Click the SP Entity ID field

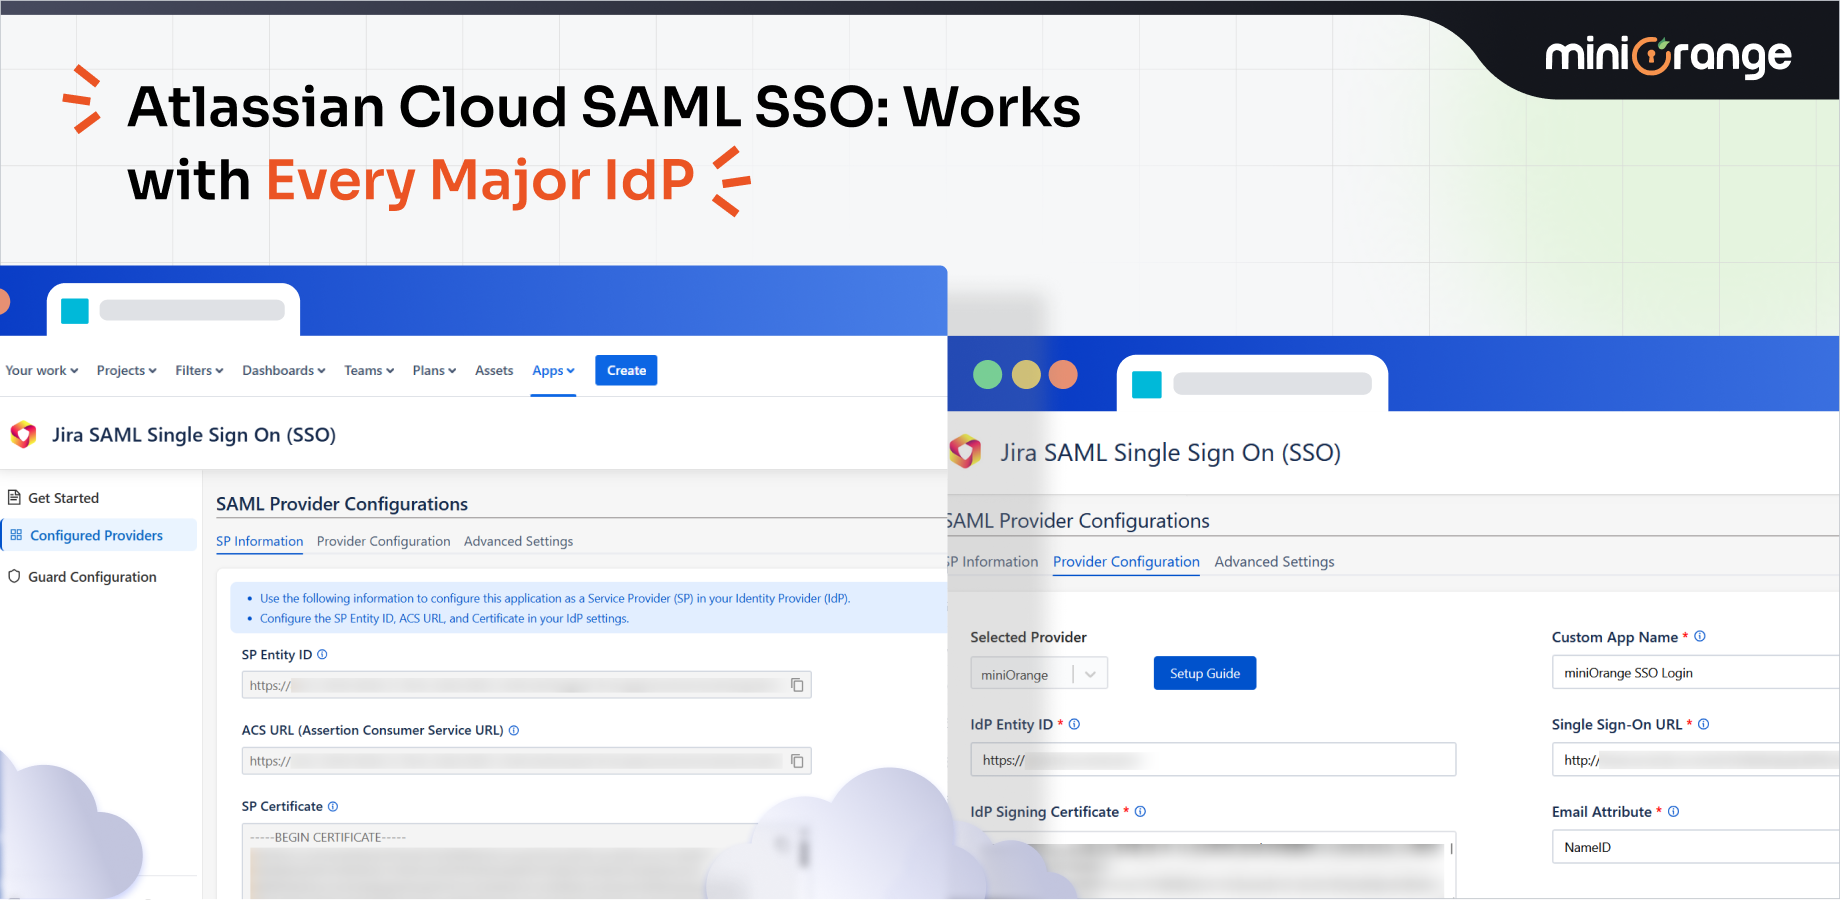526,685
